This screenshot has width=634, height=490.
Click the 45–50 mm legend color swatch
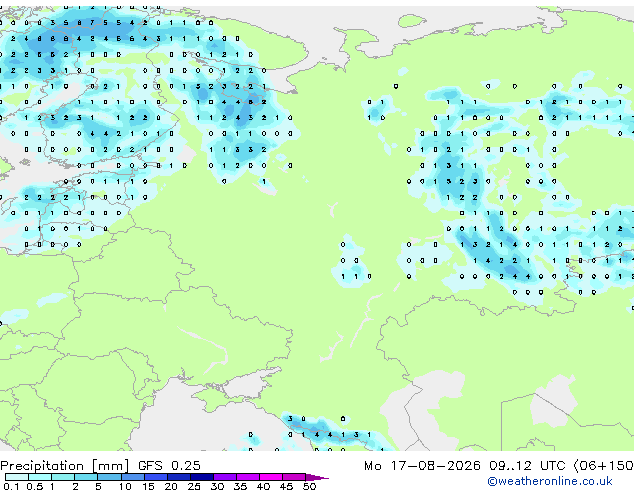[294, 477]
